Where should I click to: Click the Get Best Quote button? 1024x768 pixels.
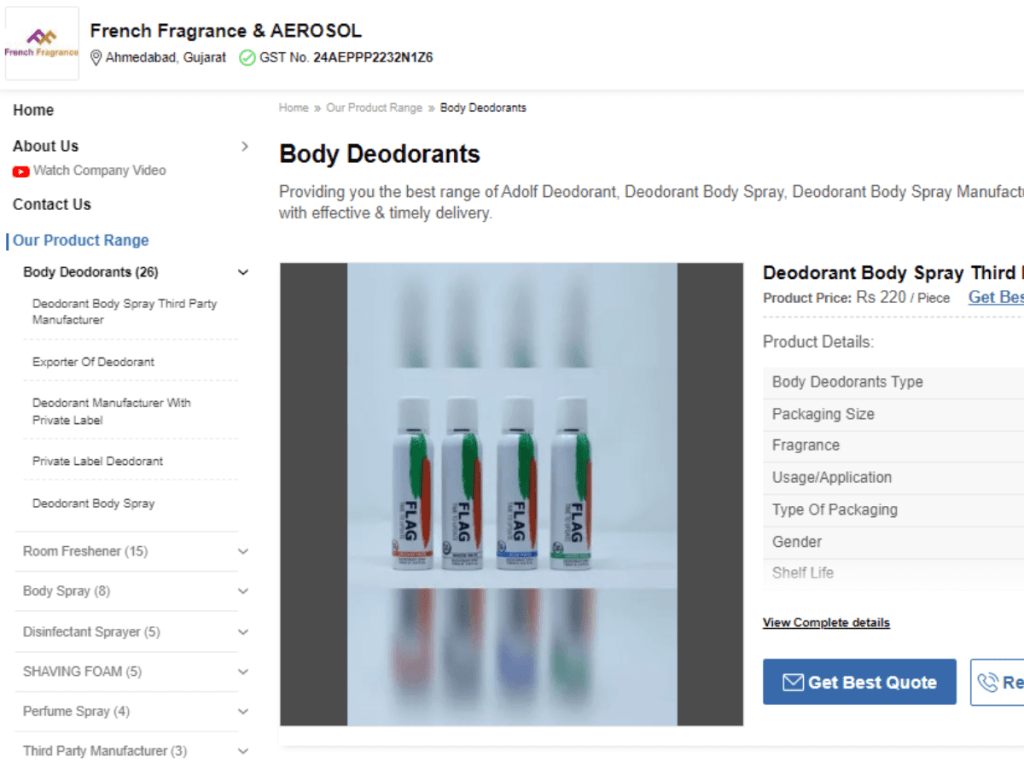click(x=859, y=682)
